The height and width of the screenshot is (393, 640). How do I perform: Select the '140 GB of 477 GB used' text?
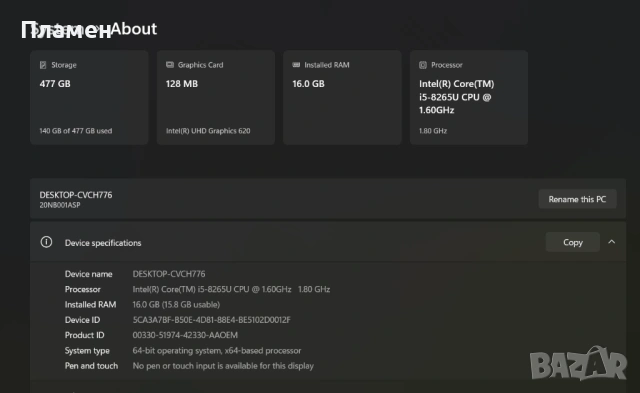coord(76,131)
